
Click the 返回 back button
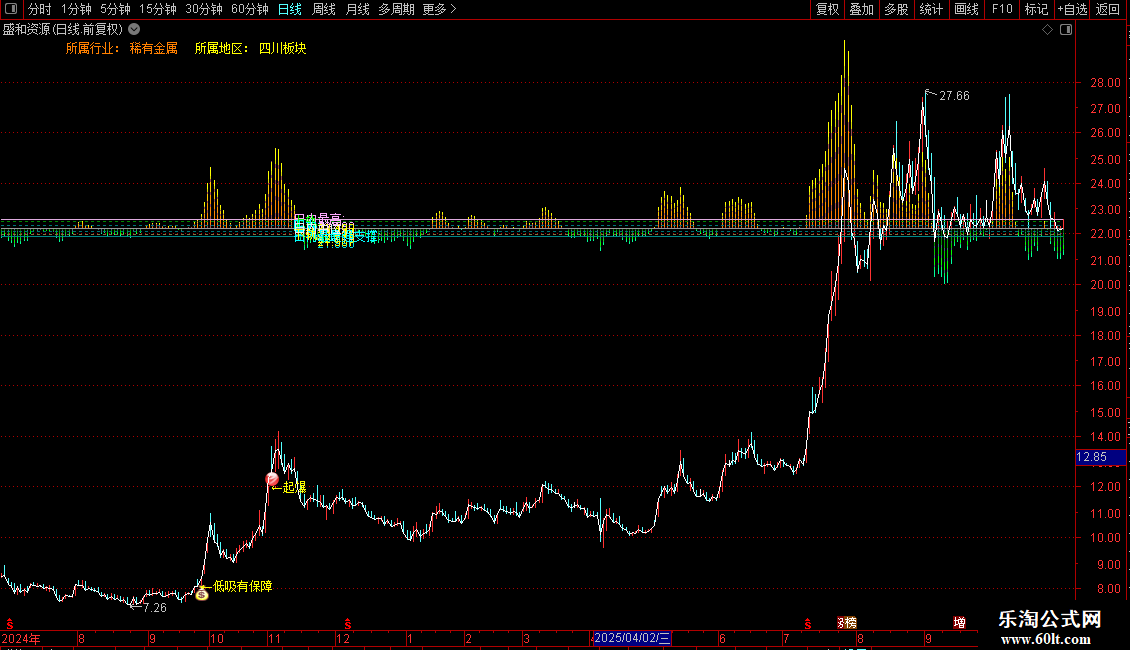[x=1108, y=9]
